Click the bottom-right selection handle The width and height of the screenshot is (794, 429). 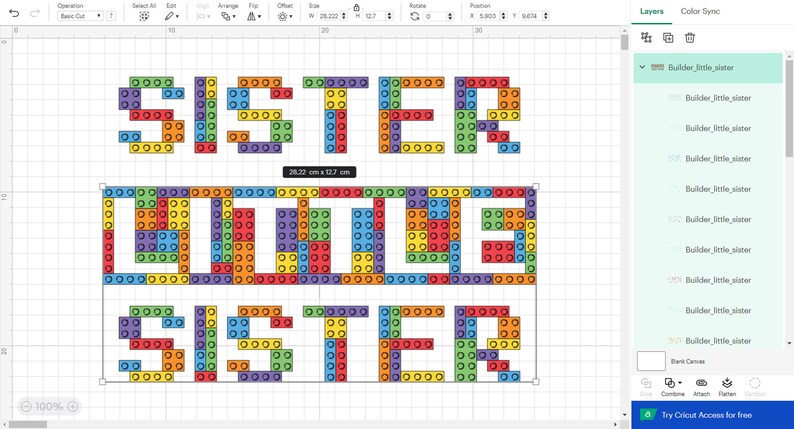click(x=536, y=381)
